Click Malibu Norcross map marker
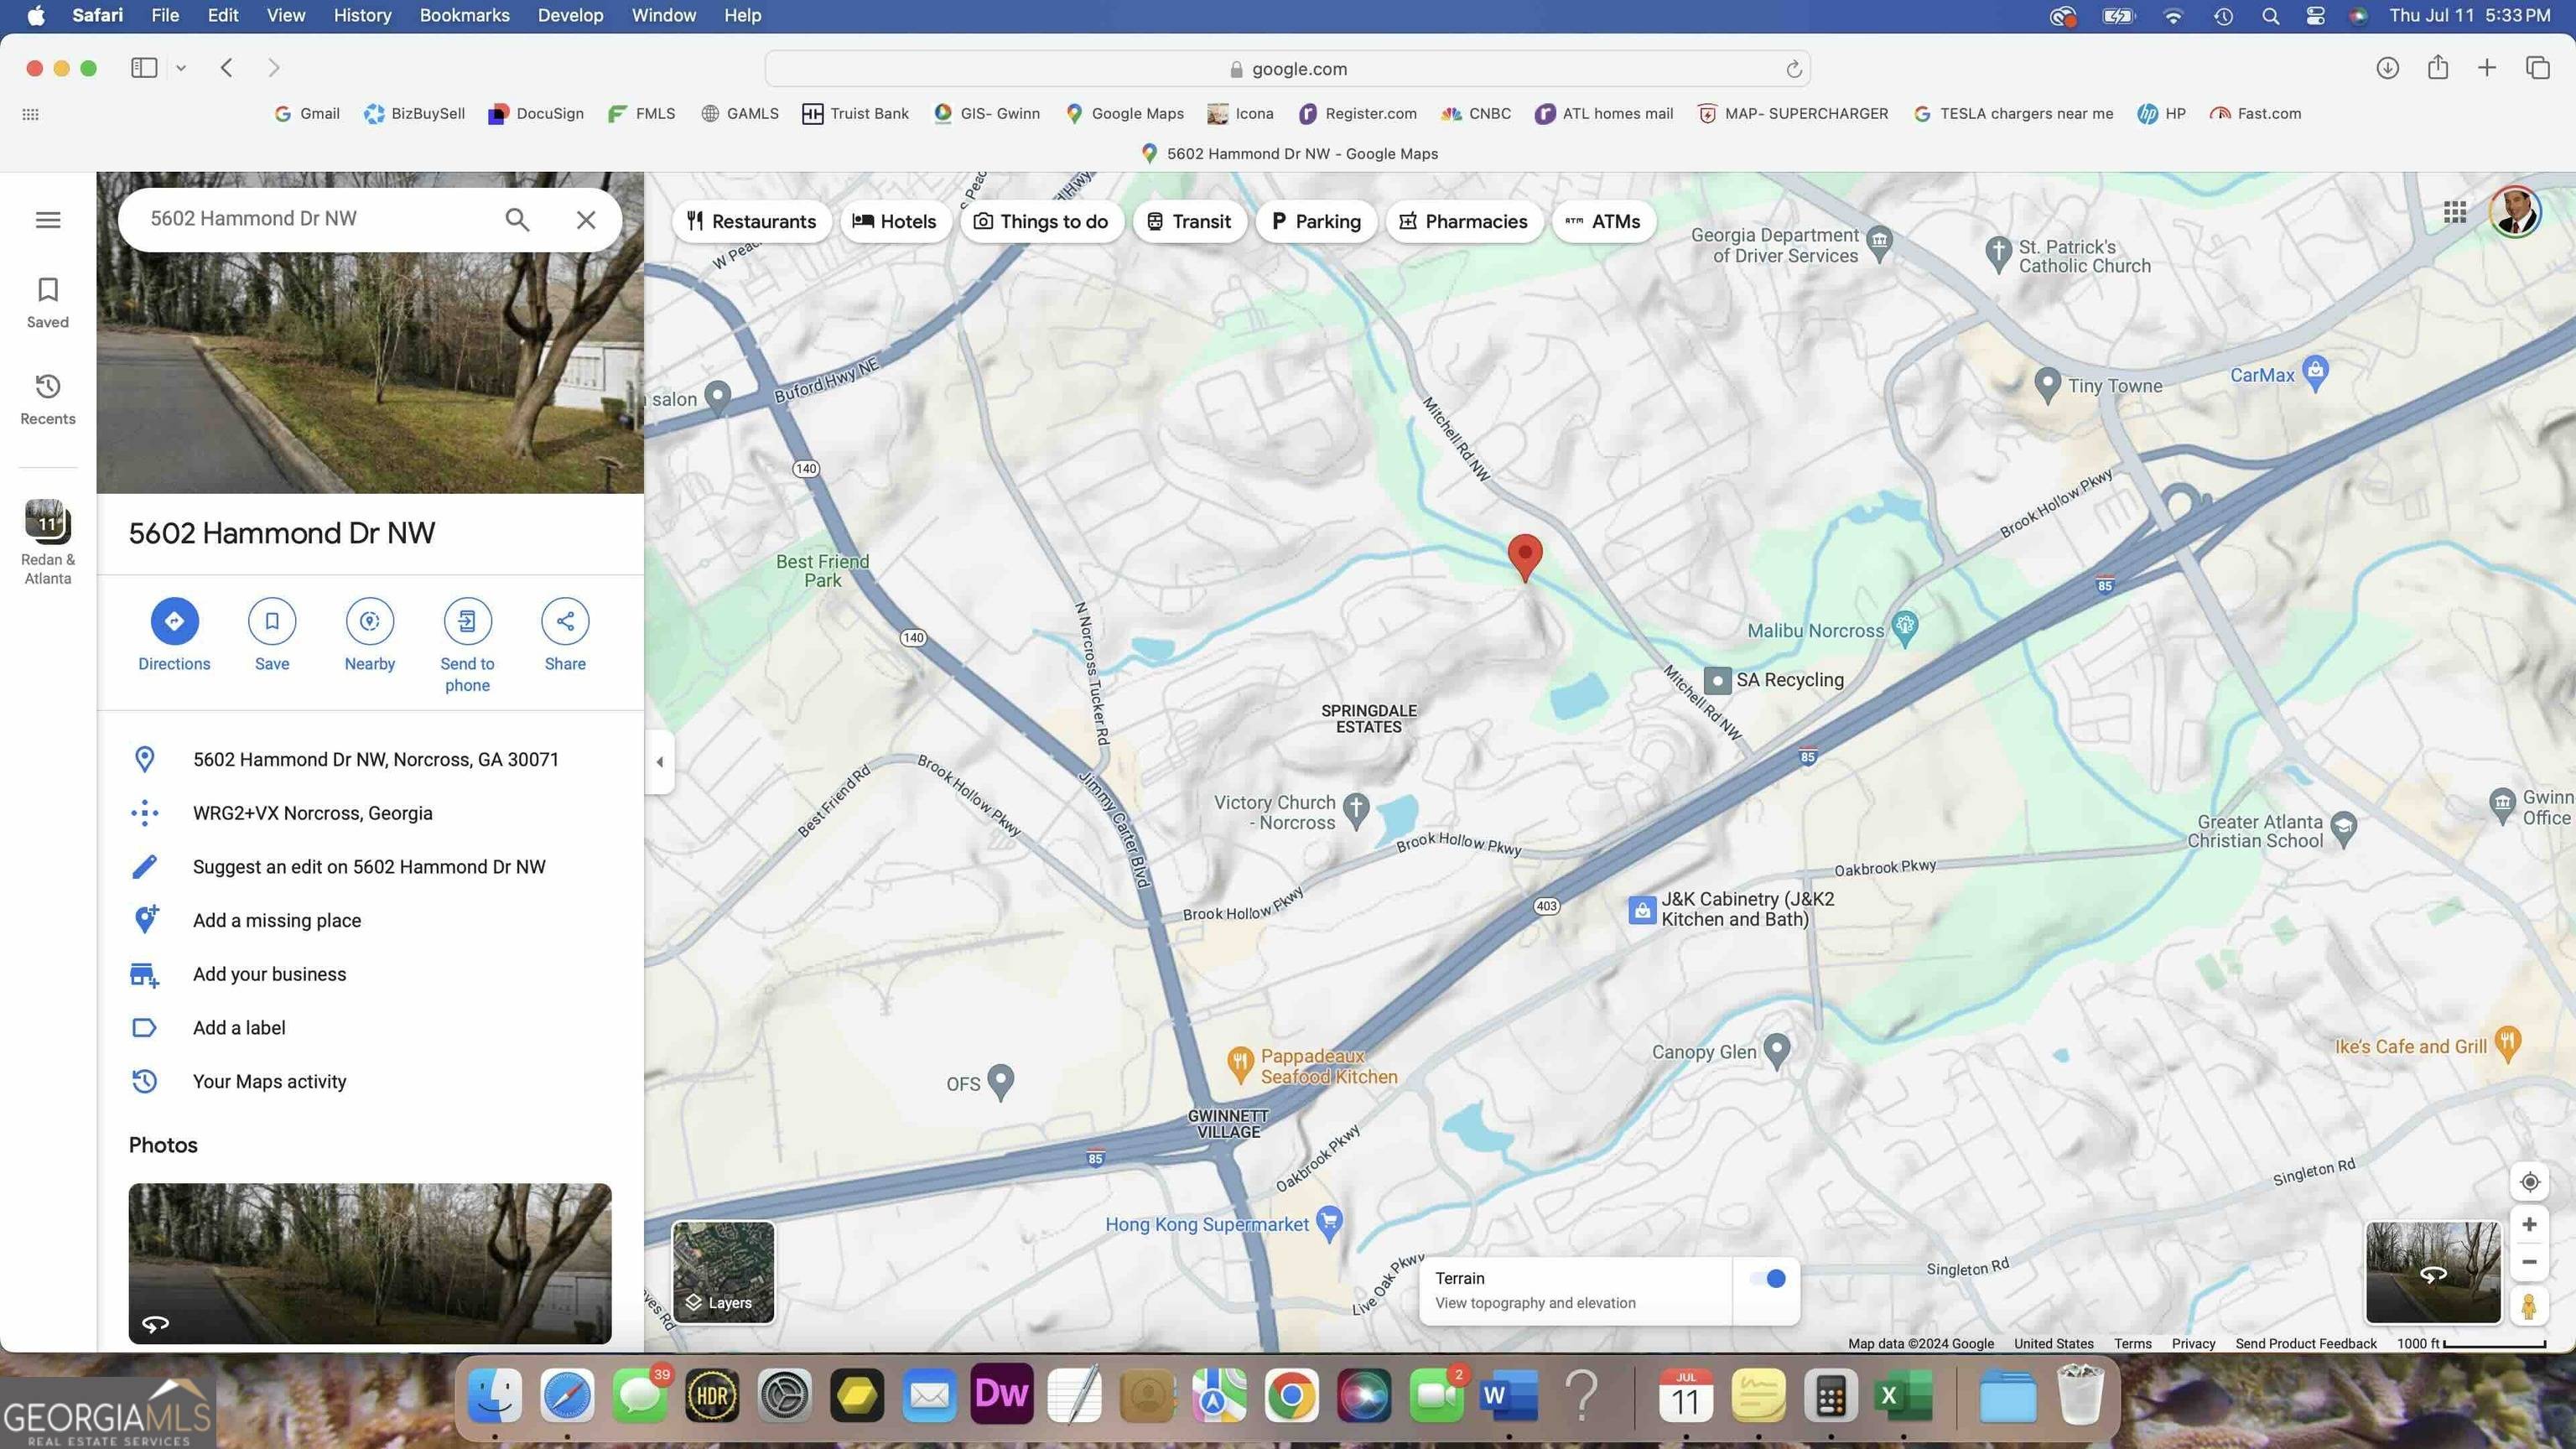The image size is (2576, 1449). [x=1905, y=629]
